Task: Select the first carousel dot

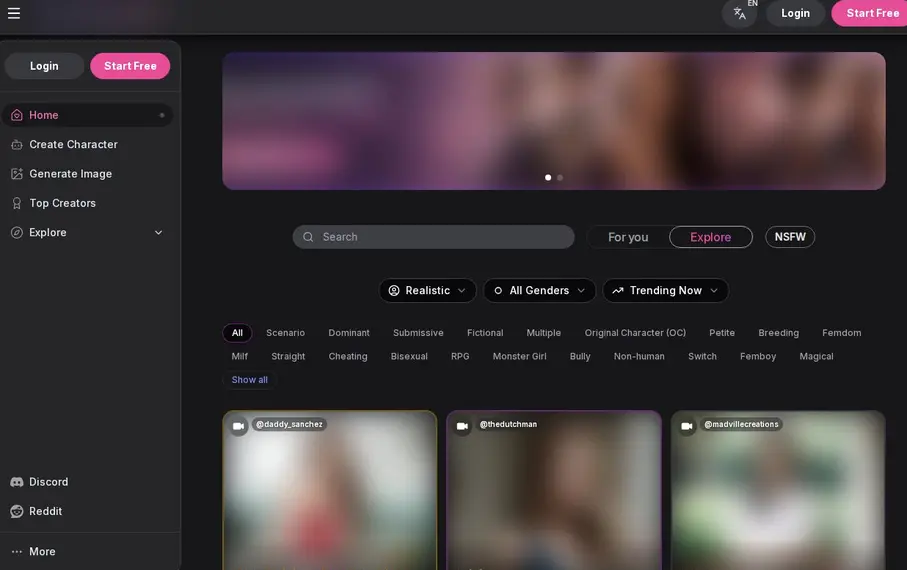Action: pos(548,178)
